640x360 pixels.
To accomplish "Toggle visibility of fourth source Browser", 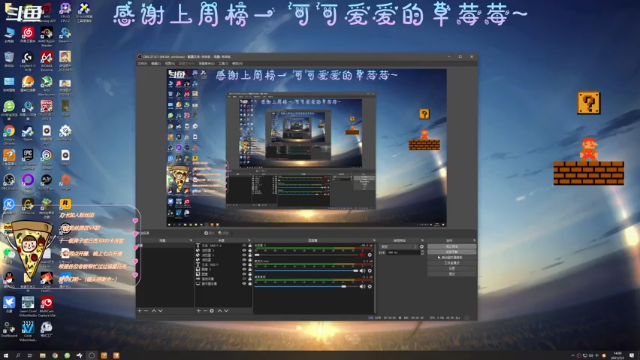I will click(x=244, y=260).
